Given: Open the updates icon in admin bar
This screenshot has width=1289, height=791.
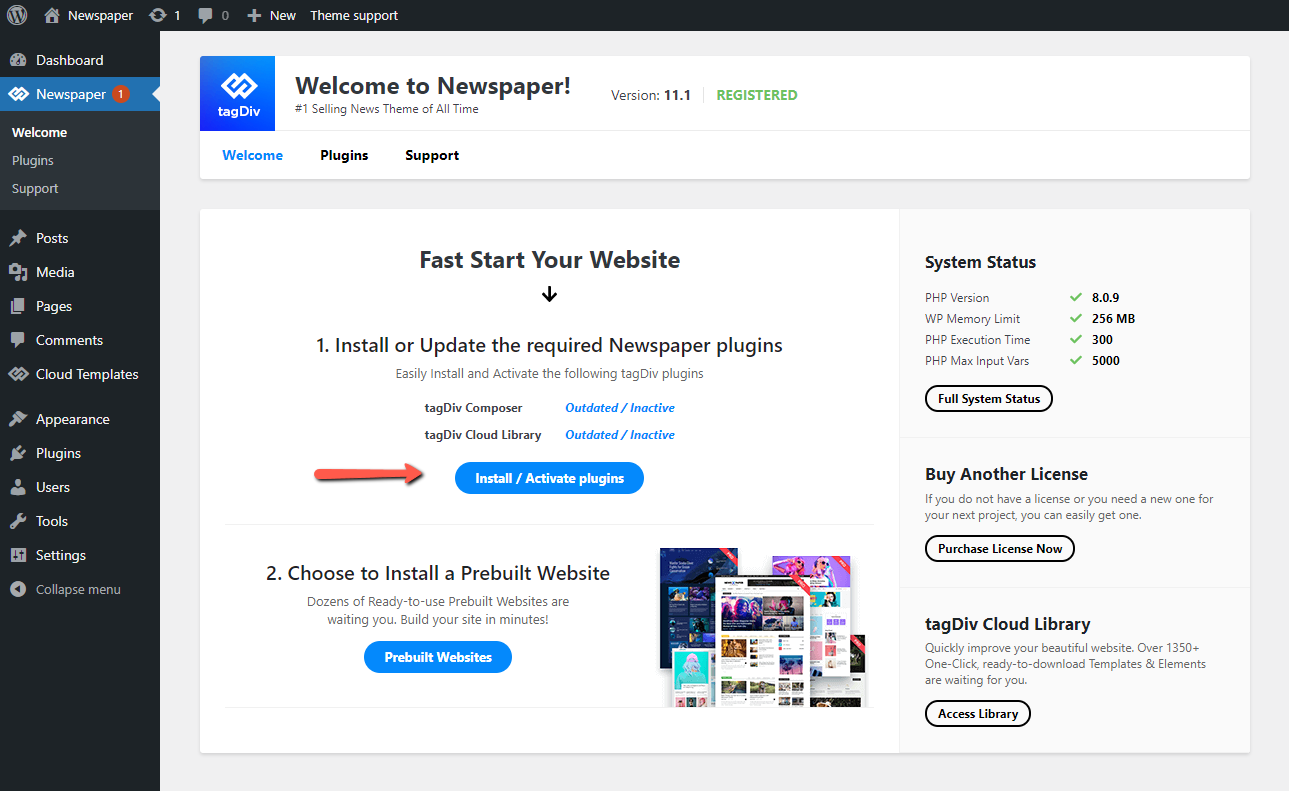Looking at the screenshot, I should point(157,15).
